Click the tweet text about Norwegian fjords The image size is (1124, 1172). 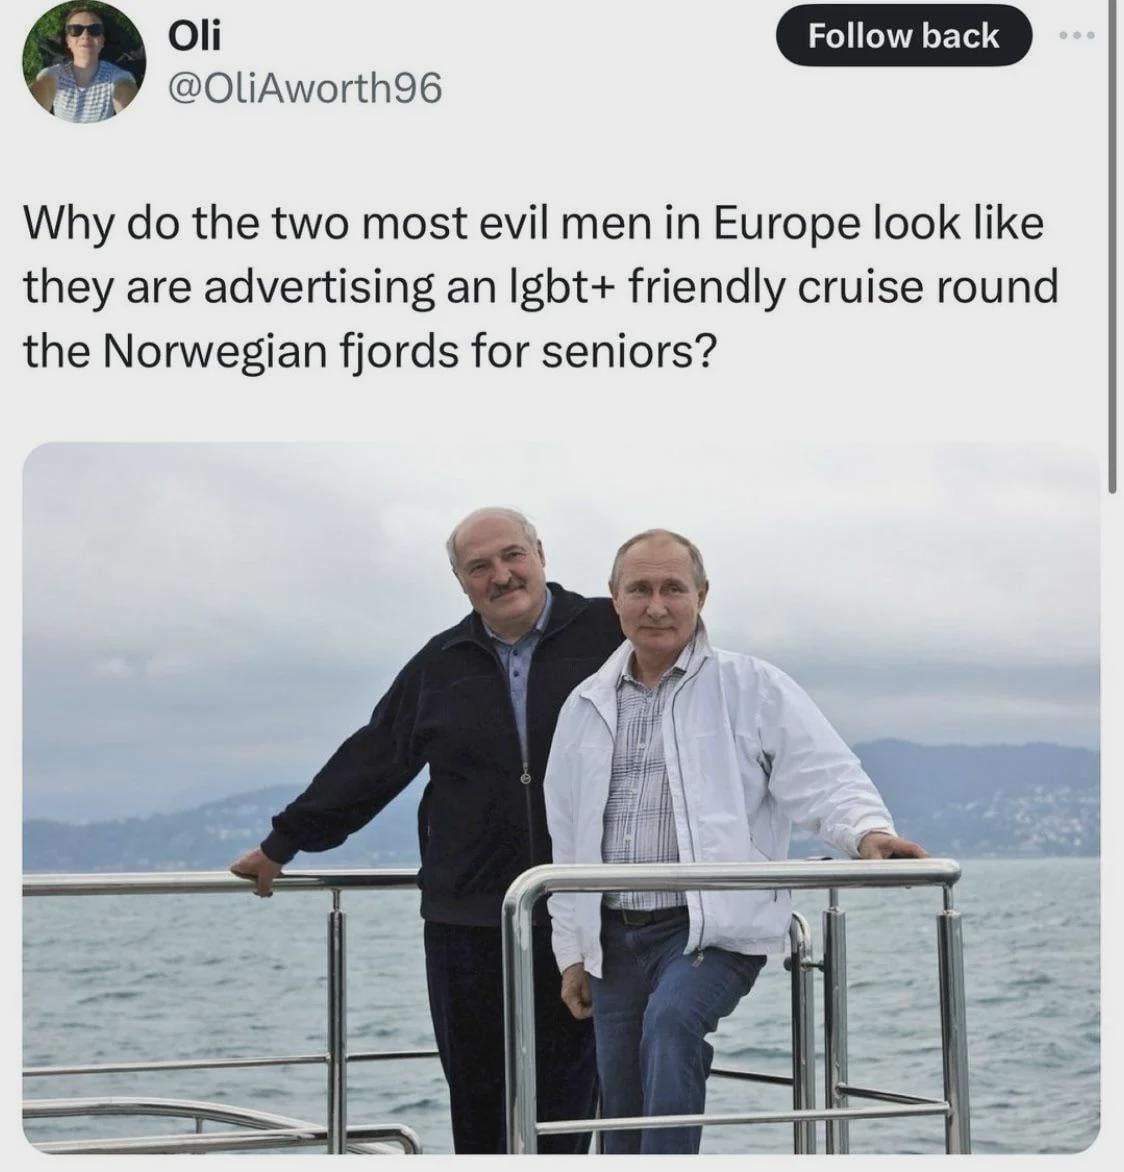tap(541, 287)
